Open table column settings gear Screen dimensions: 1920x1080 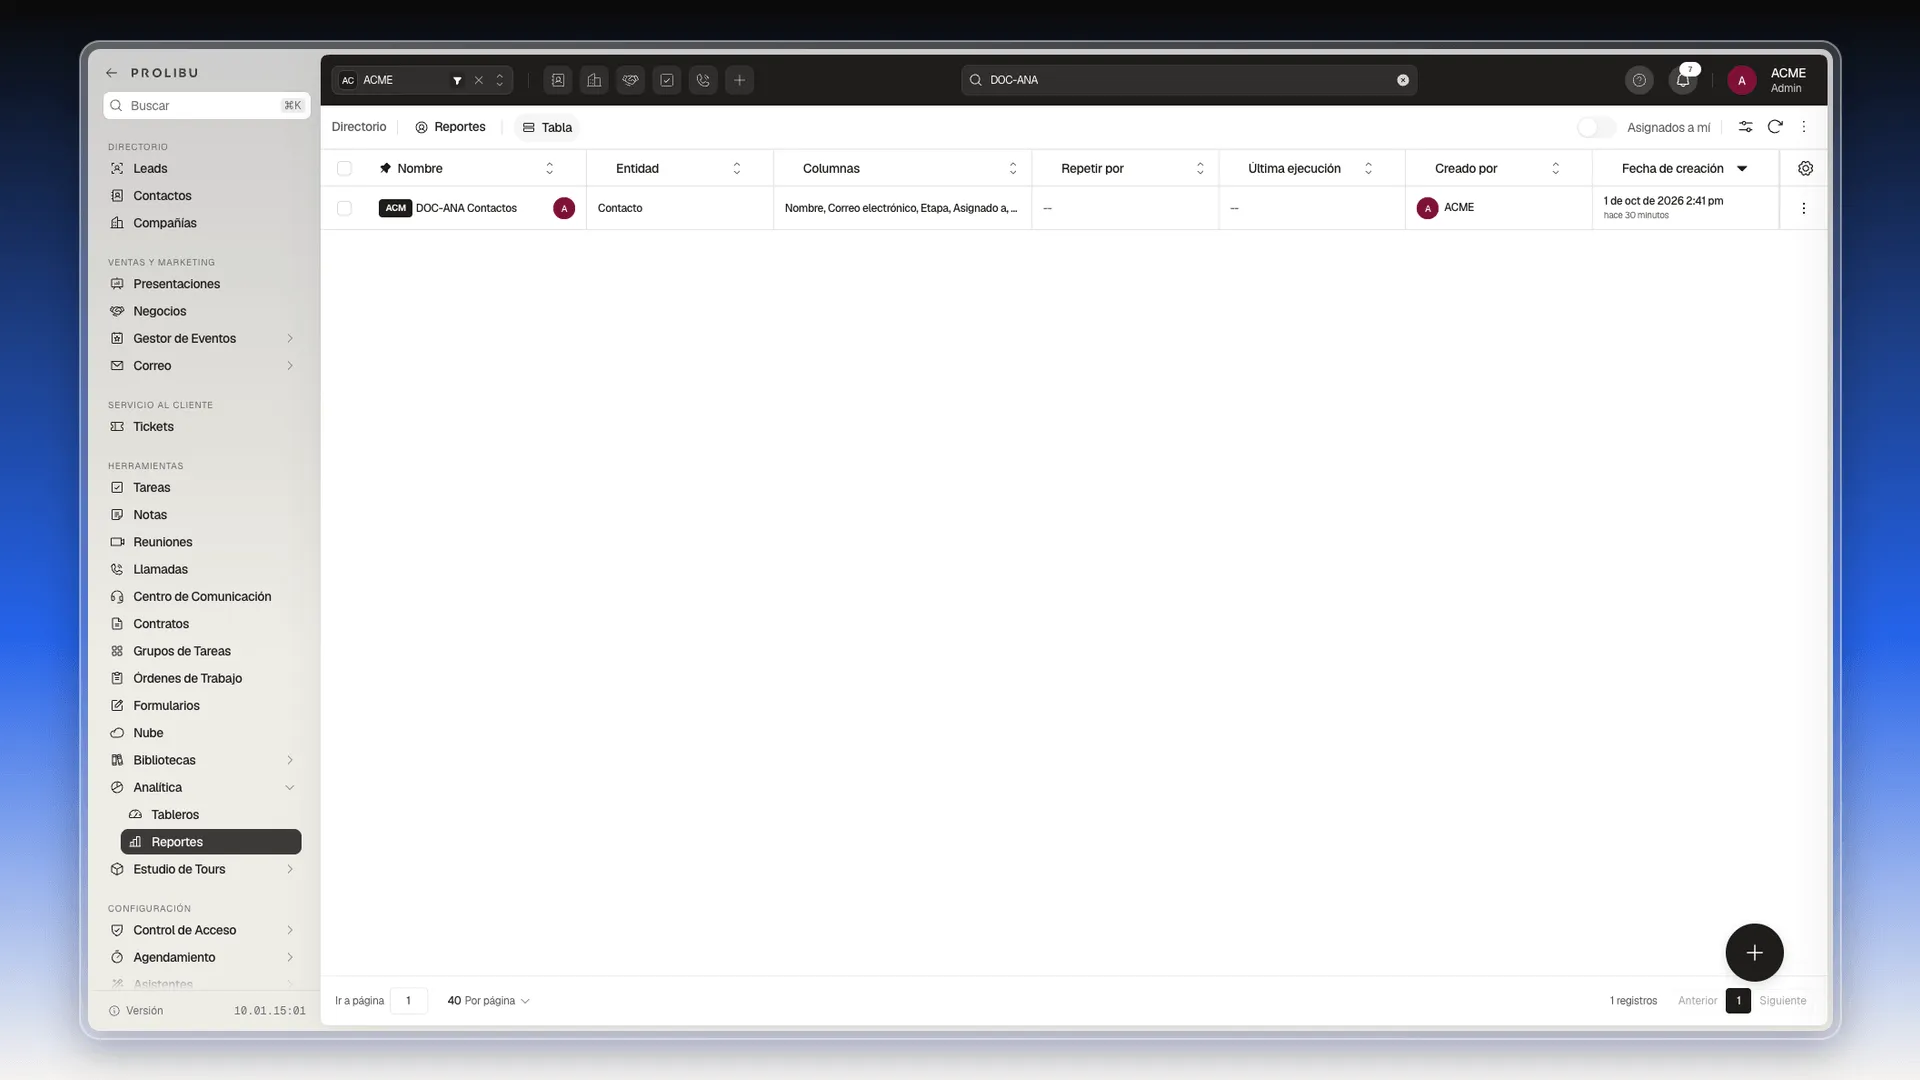click(x=1805, y=168)
